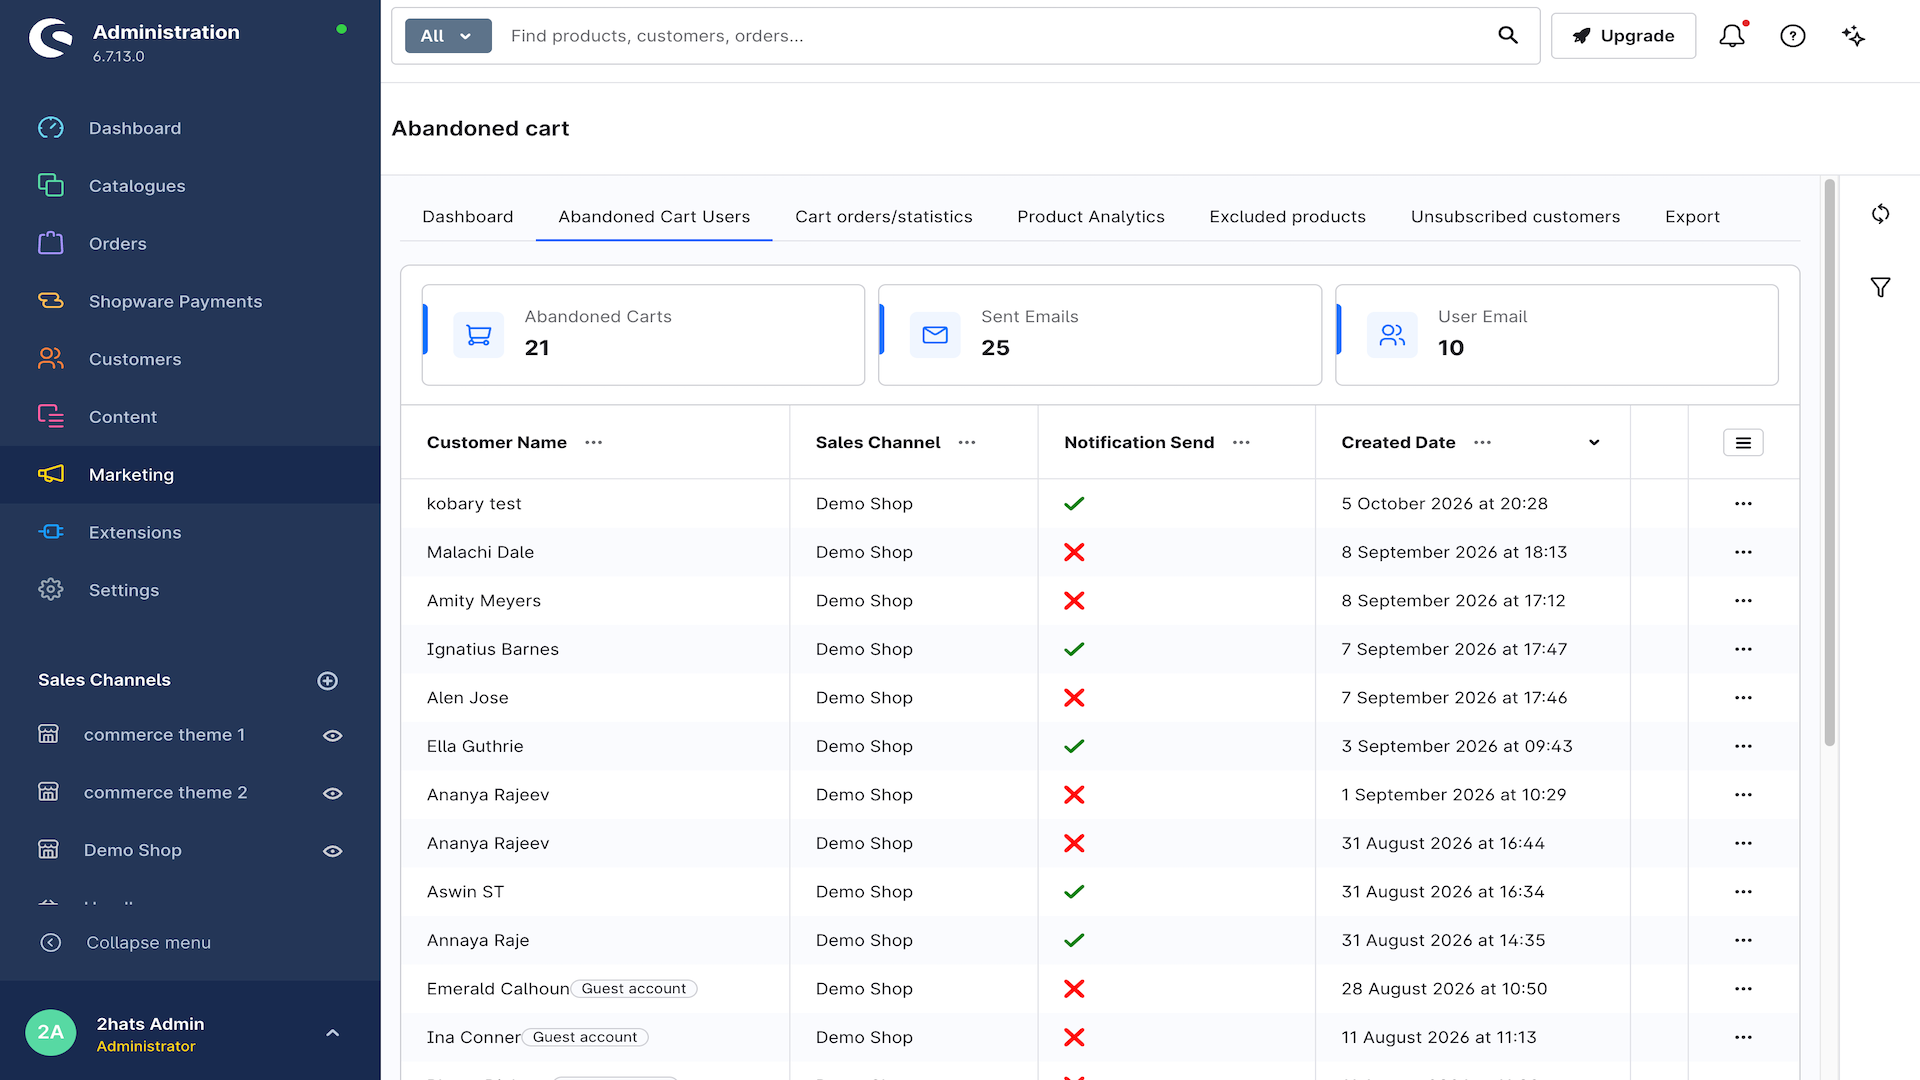This screenshot has height=1080, width=1920.
Task: Switch to the Export tab
Action: 1692,217
